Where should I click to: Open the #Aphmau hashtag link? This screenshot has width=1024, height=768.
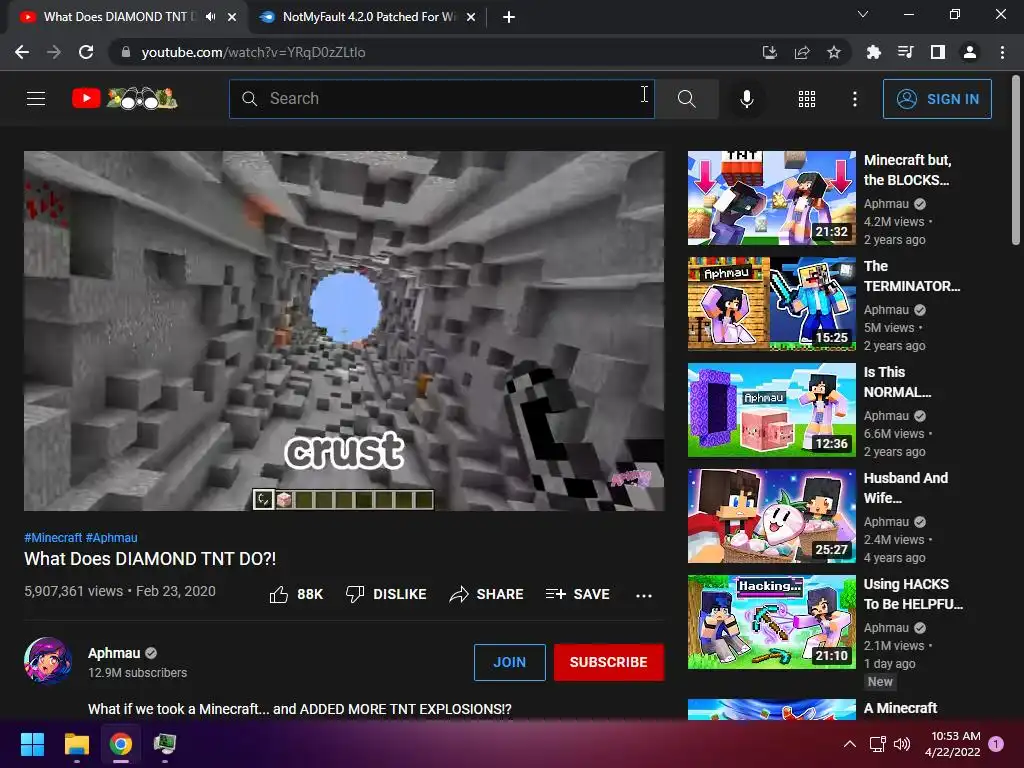(x=112, y=537)
